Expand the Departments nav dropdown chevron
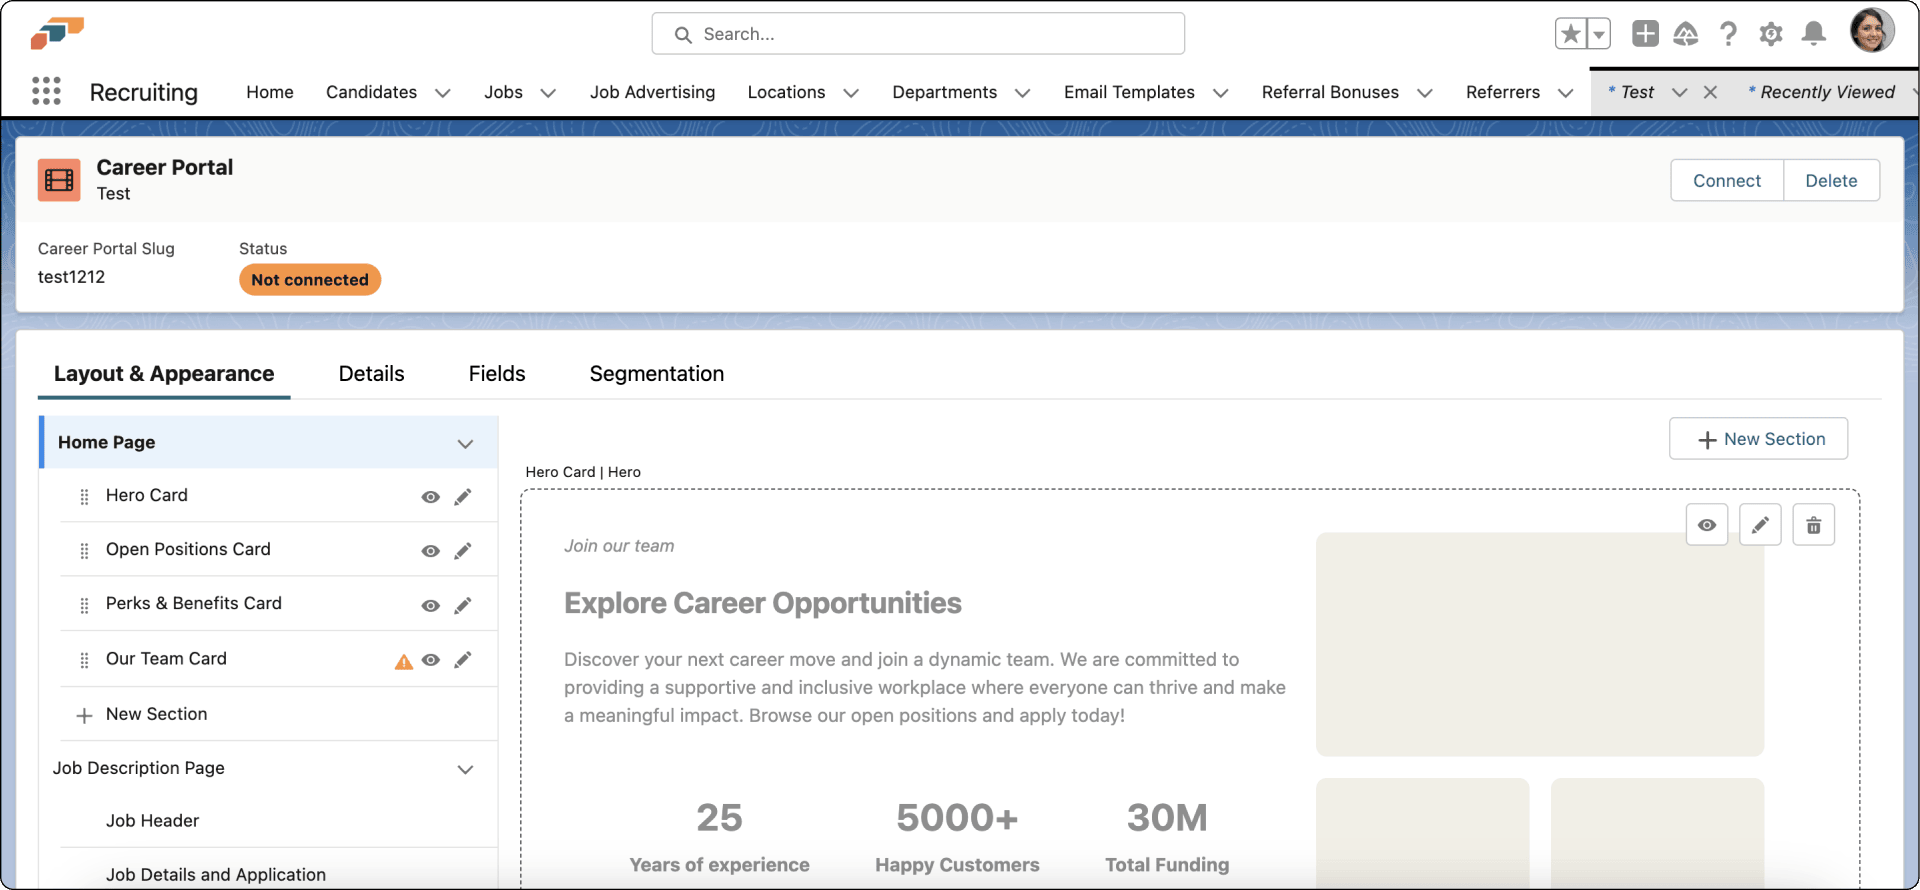1920x890 pixels. (1022, 93)
